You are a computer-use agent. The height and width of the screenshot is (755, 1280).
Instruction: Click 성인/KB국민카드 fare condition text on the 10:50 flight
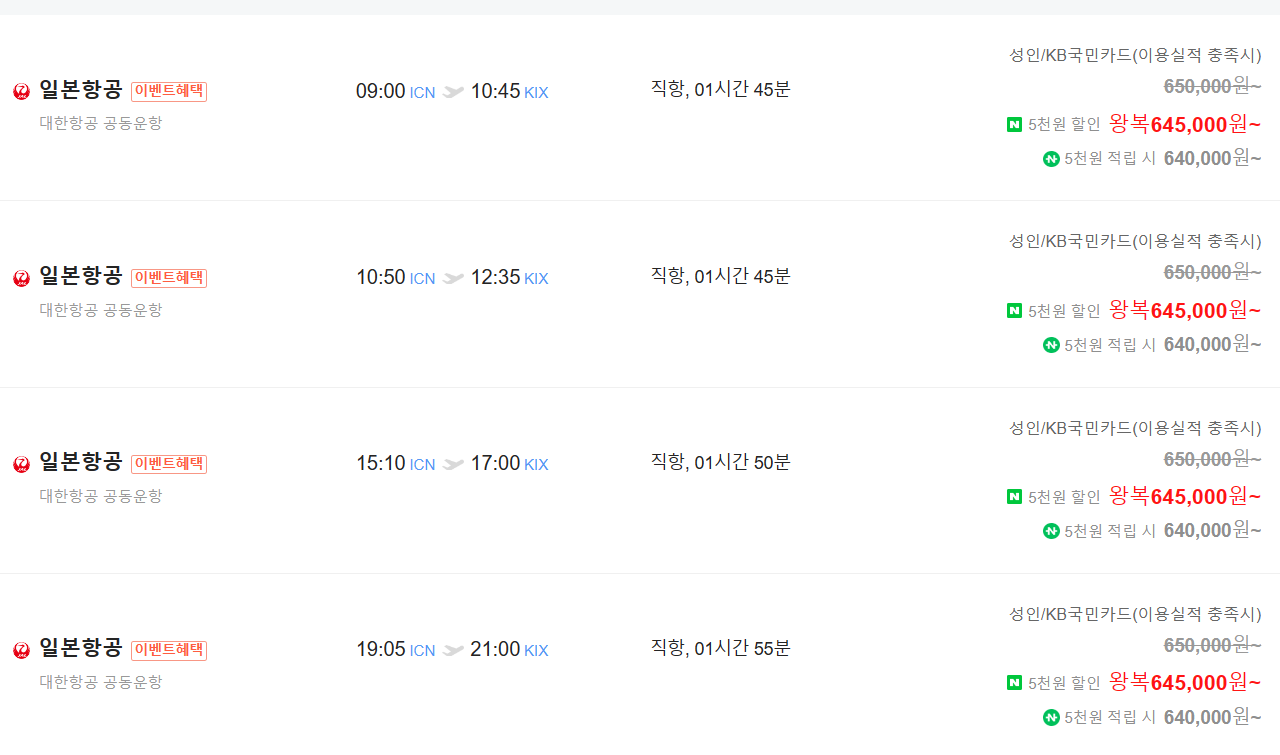(x=1134, y=241)
